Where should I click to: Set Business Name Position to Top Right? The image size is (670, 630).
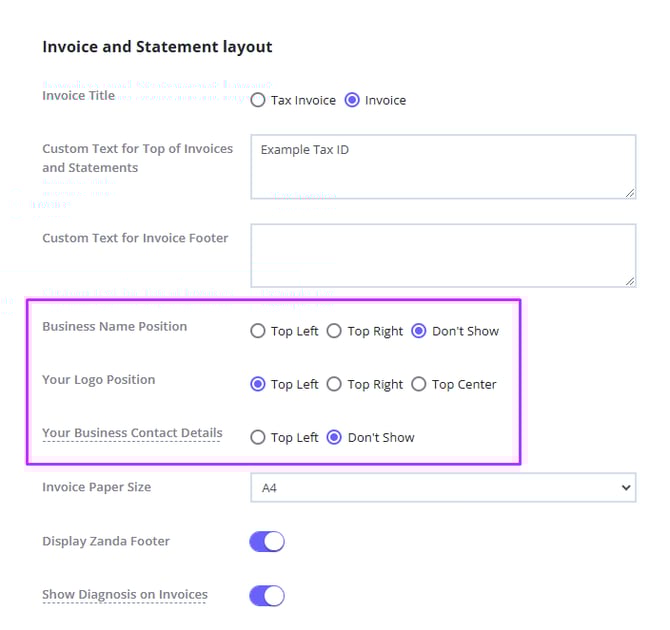335,331
